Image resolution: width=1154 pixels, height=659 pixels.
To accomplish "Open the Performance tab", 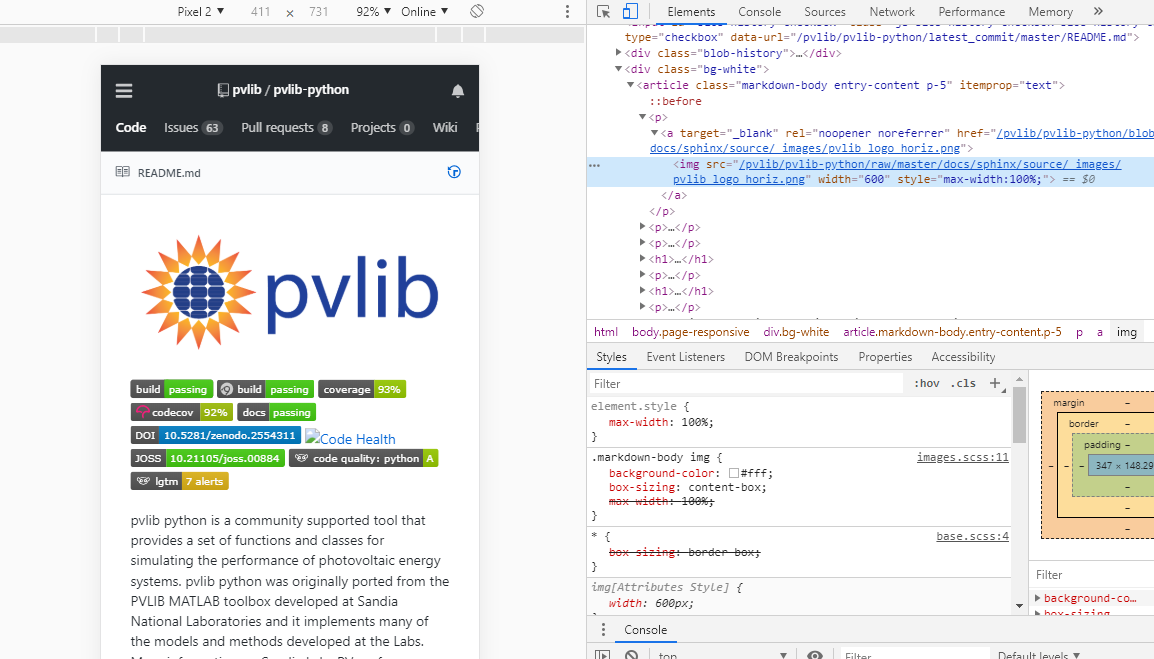I will tap(971, 12).
